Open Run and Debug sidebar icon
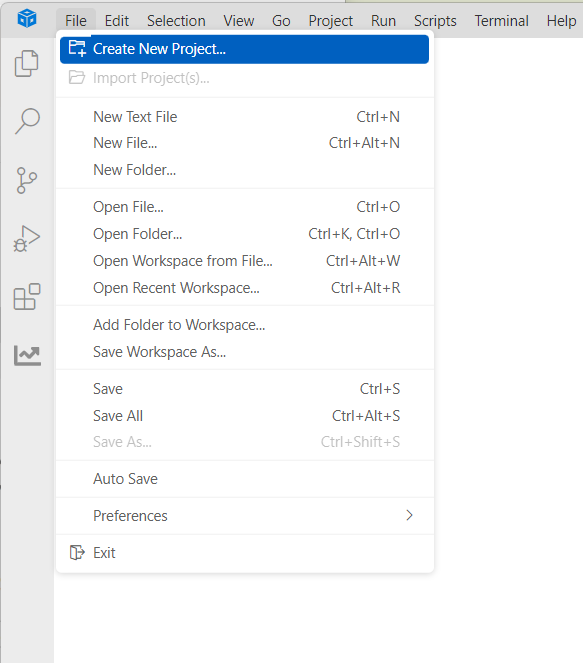 (x=27, y=239)
